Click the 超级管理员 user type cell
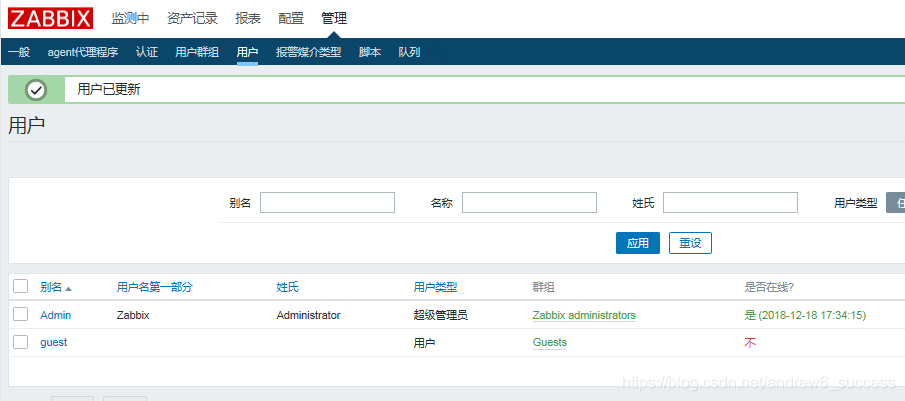The width and height of the screenshot is (905, 401). (440, 316)
